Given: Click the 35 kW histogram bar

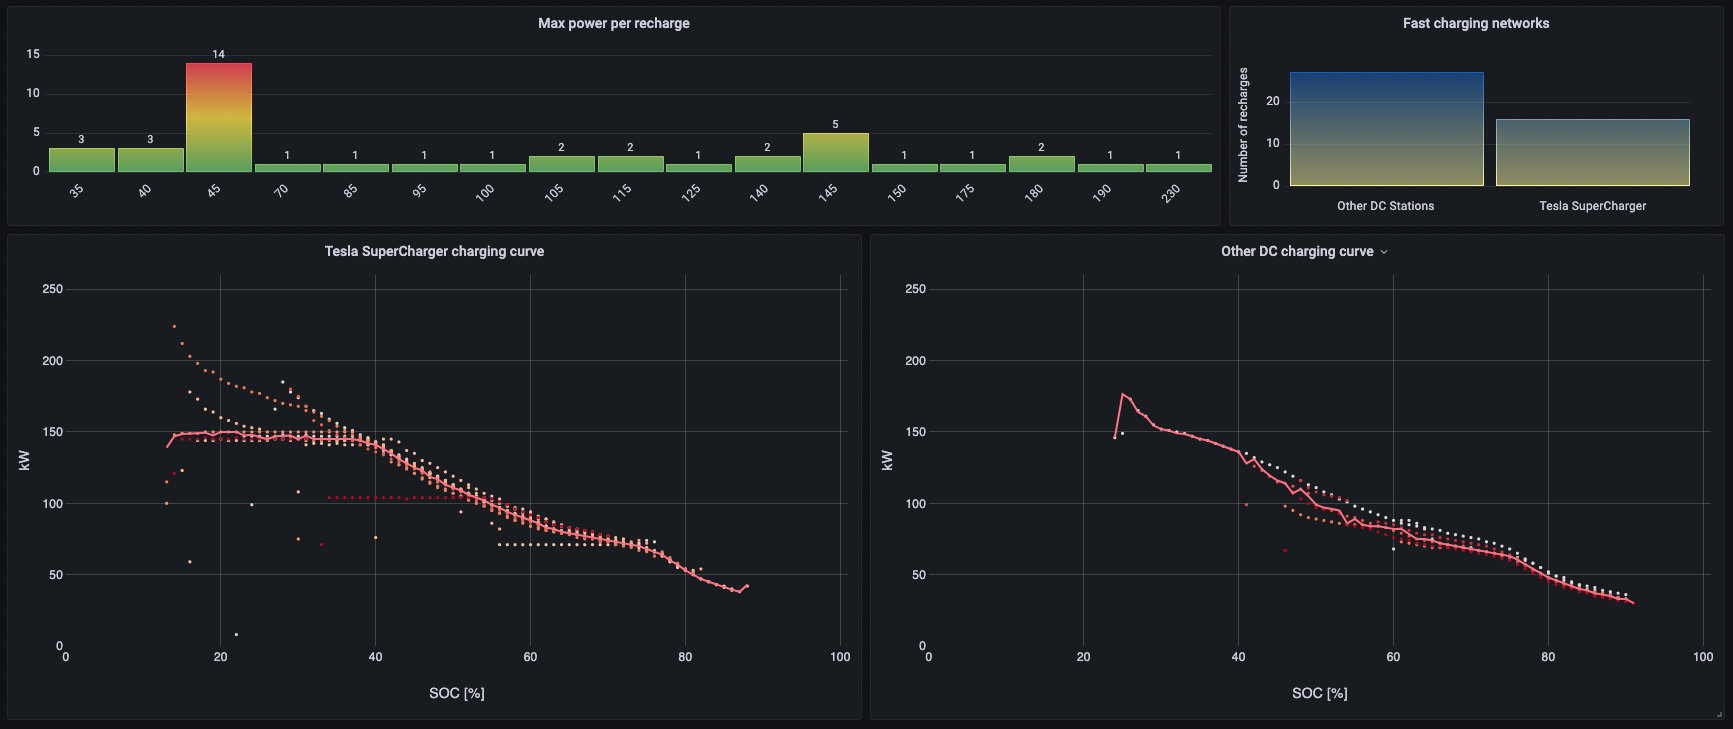Looking at the screenshot, I should click(x=81, y=160).
